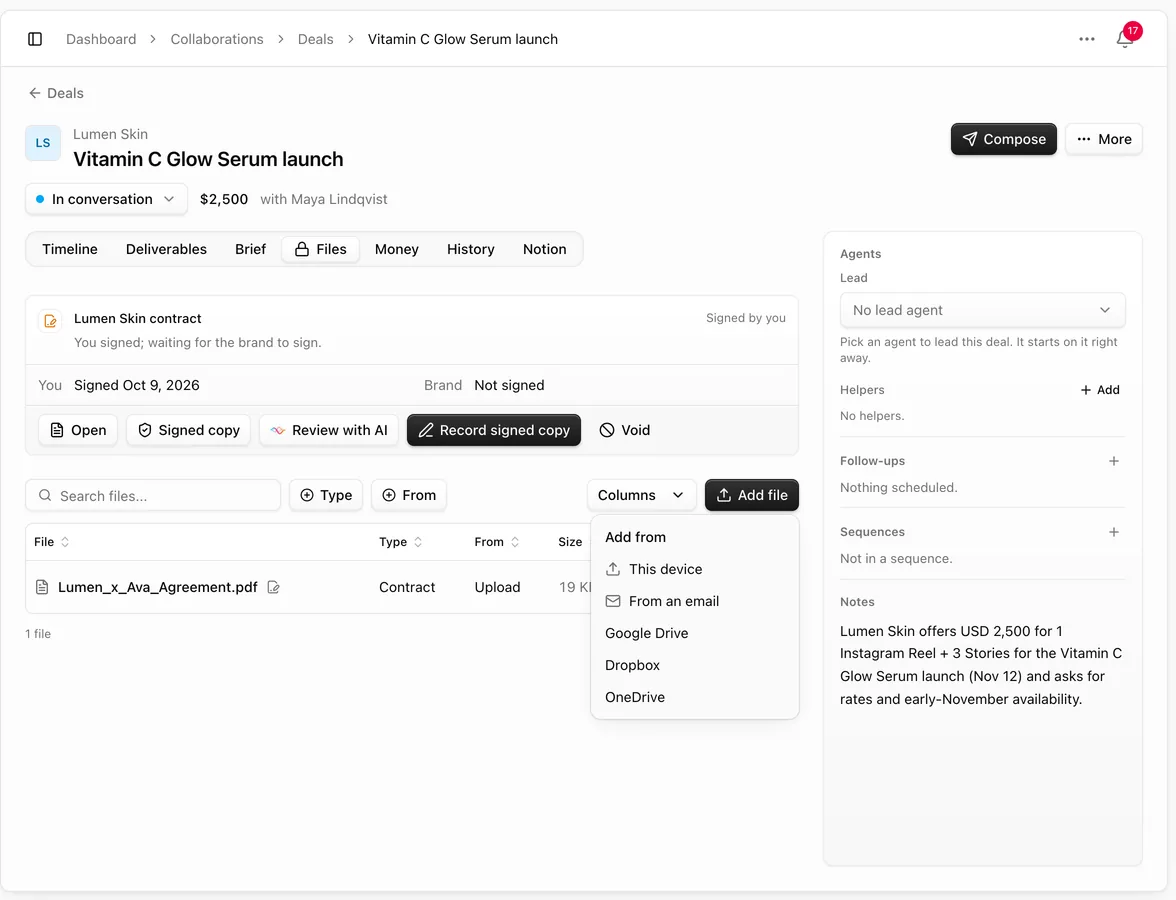Switch to the Deliverables tab

coord(166,249)
